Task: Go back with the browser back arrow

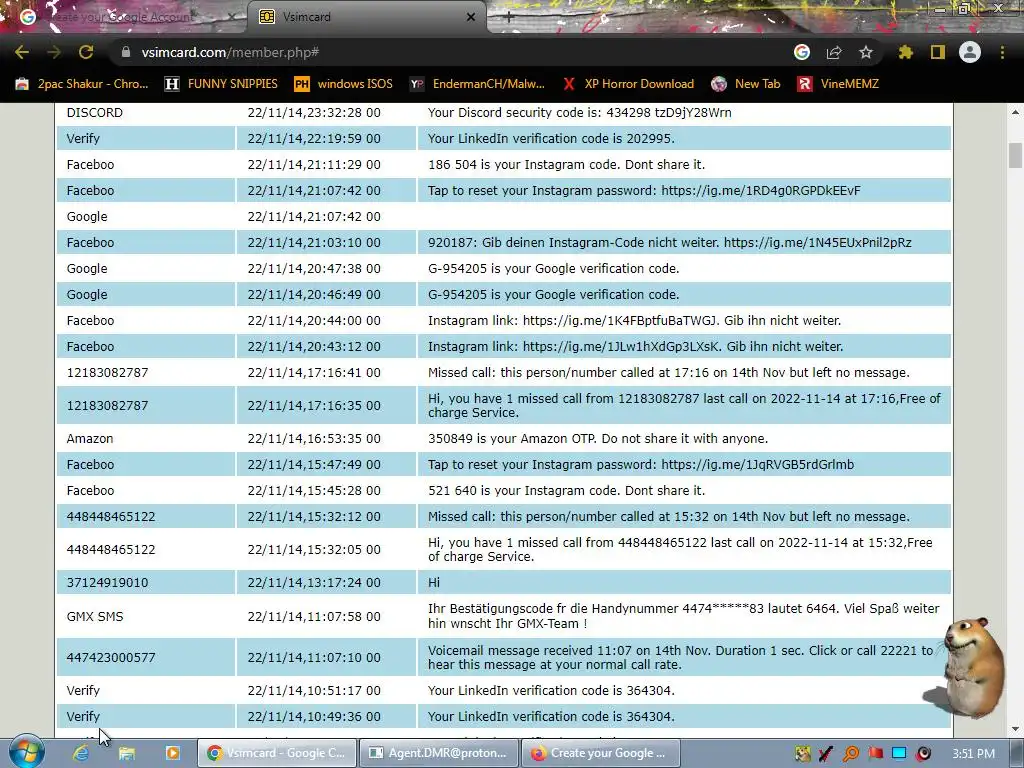Action: tap(22, 52)
